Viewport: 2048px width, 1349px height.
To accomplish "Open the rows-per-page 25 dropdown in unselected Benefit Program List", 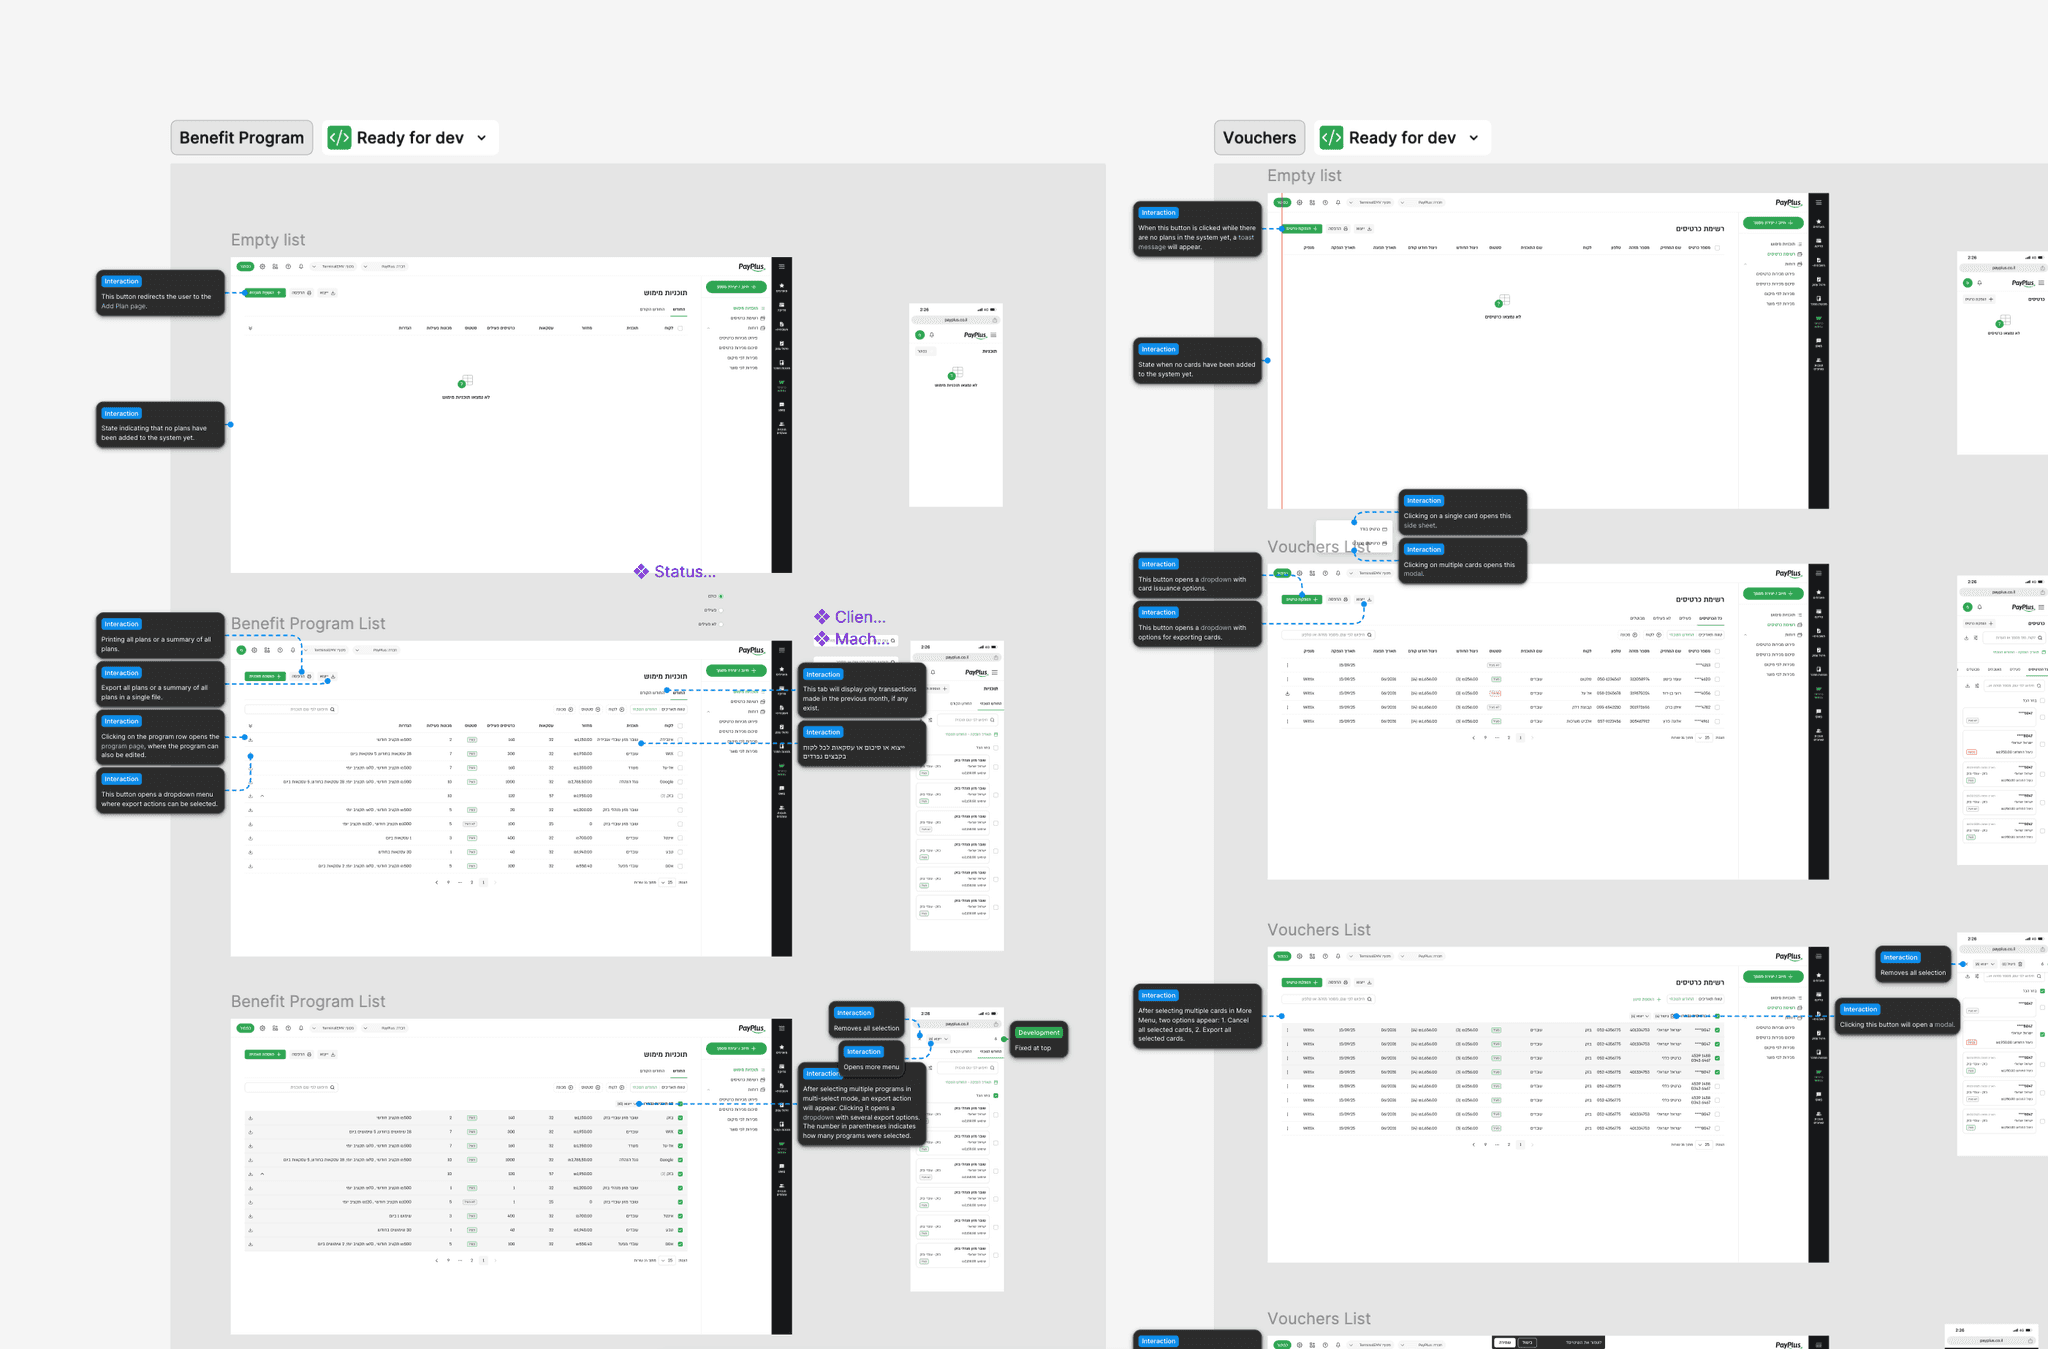I will click(668, 883).
